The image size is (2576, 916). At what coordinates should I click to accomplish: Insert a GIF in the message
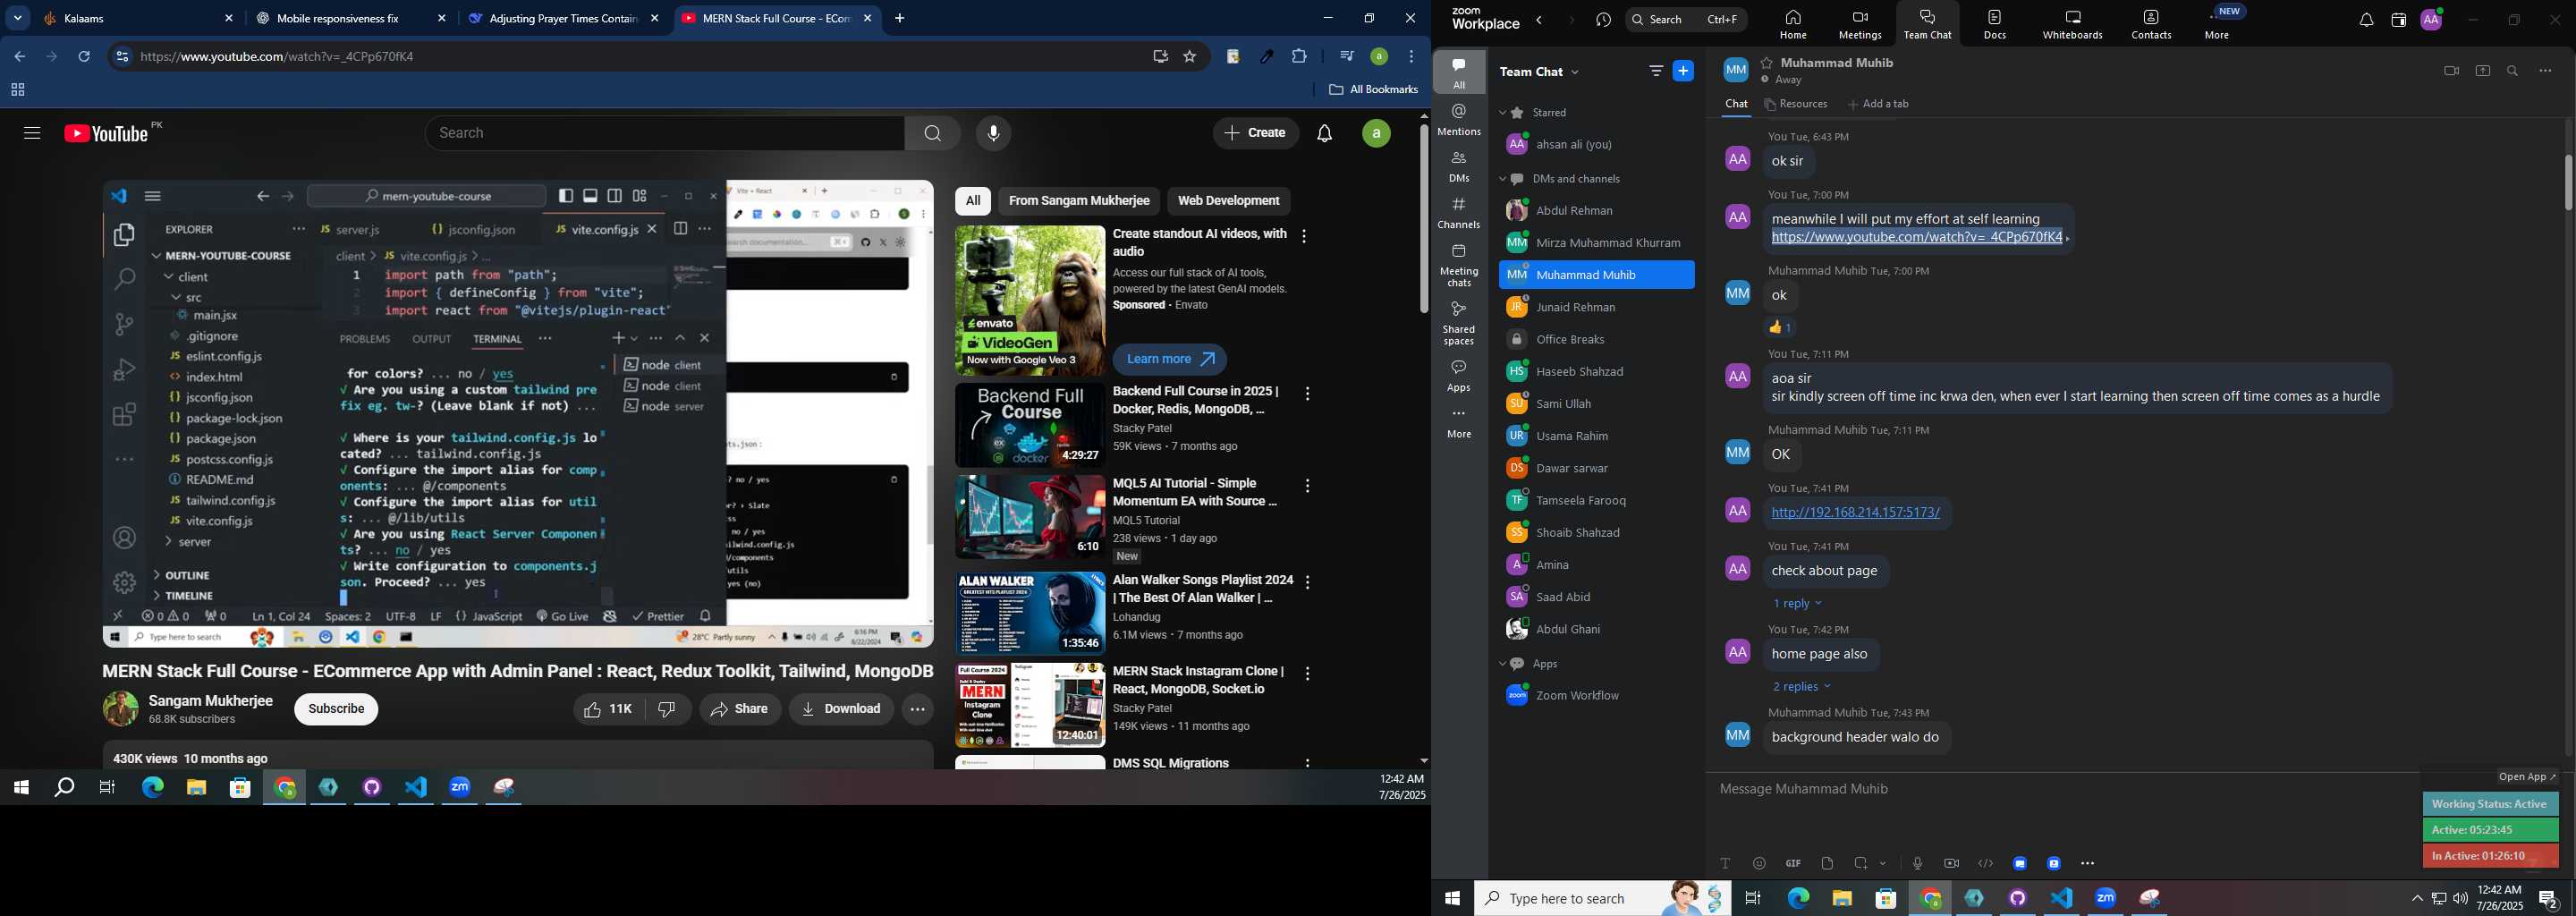point(1793,863)
